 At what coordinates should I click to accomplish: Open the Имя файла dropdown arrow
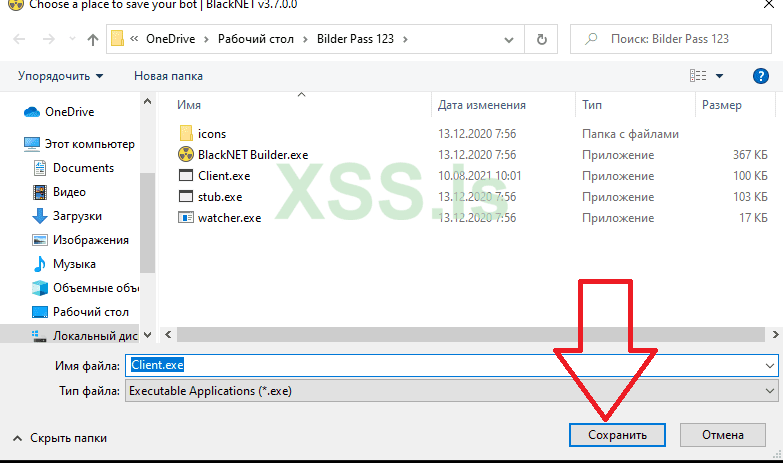770,366
